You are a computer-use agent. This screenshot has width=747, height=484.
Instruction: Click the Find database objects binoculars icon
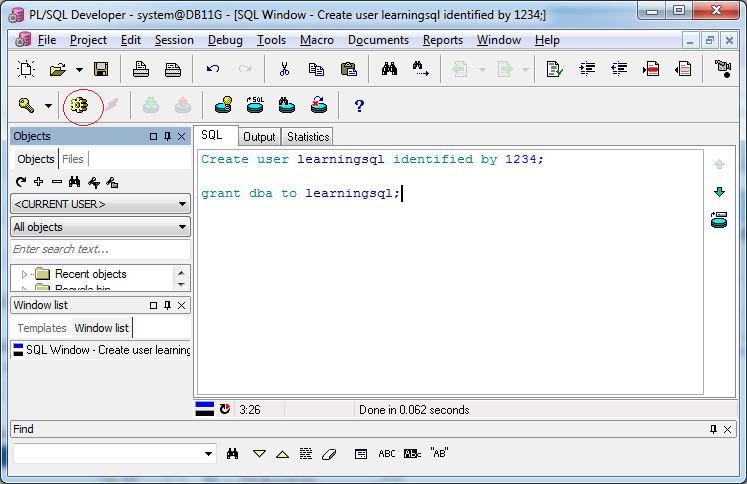(x=287, y=105)
